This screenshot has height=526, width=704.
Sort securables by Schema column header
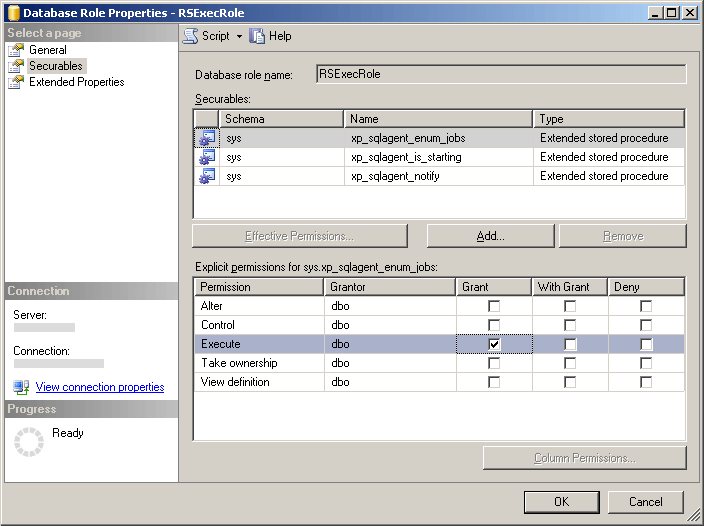click(281, 119)
